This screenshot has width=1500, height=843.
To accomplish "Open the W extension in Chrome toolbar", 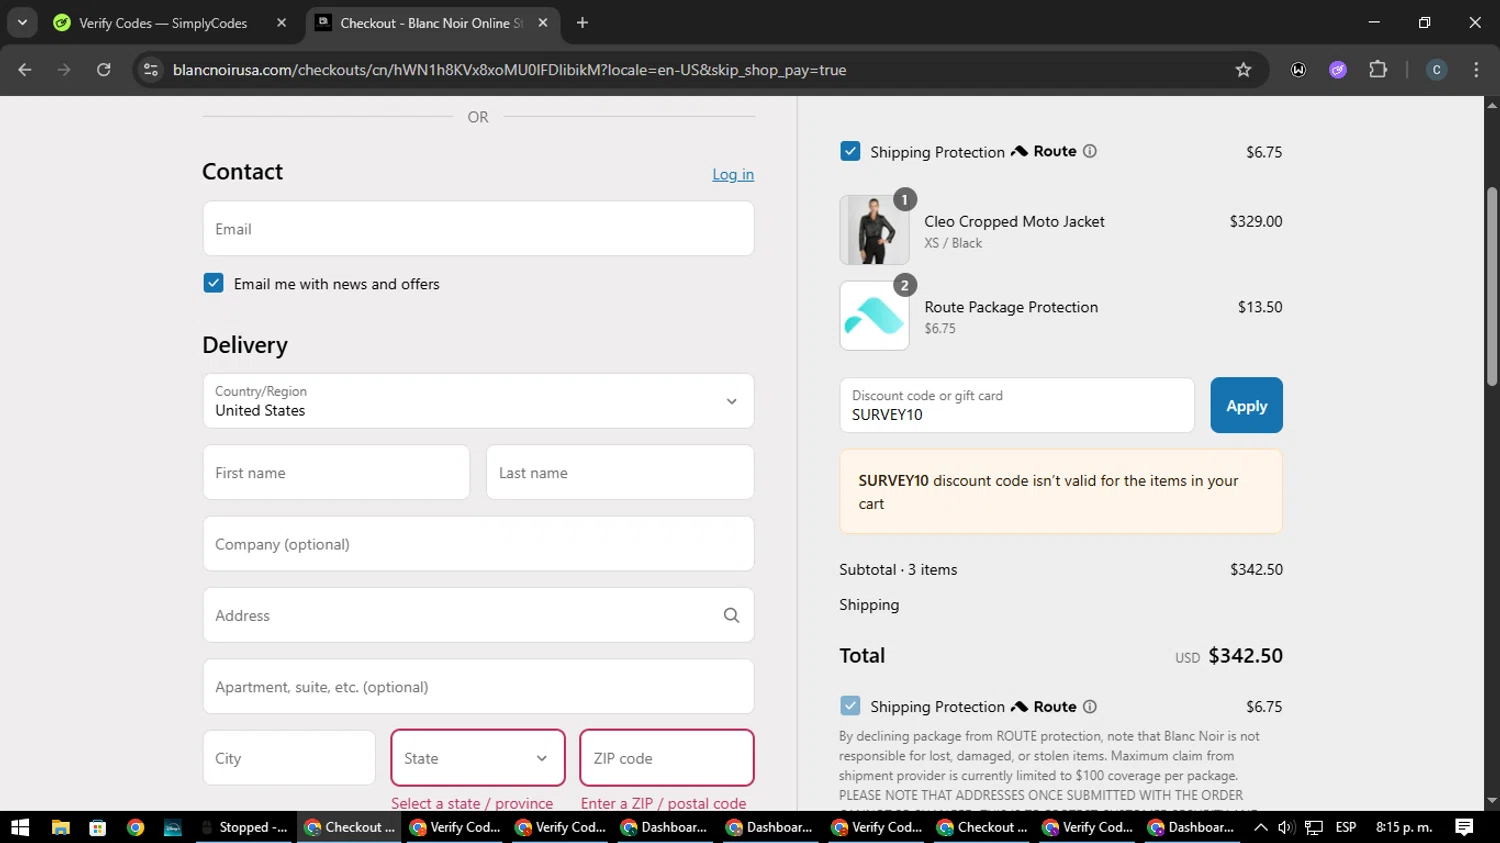I will (1298, 70).
